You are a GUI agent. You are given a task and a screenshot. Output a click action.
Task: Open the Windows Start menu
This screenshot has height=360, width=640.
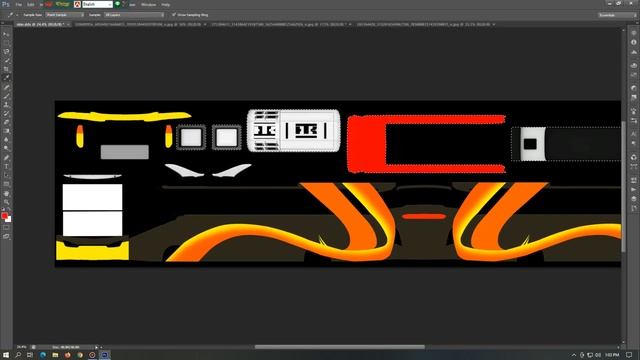pyautogui.click(x=6, y=355)
